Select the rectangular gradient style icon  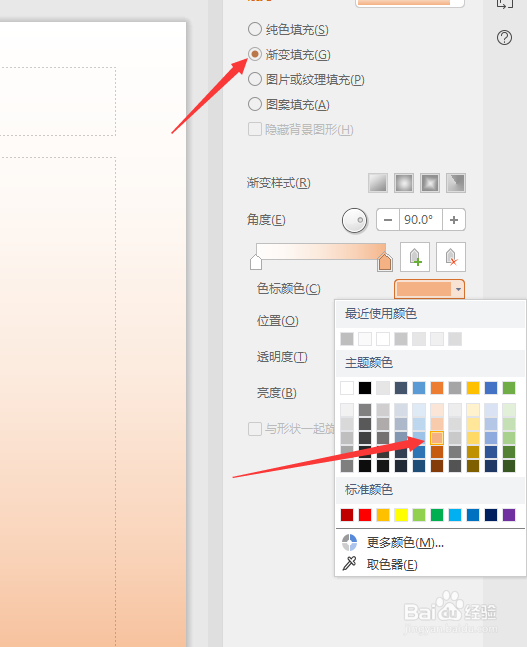(430, 183)
